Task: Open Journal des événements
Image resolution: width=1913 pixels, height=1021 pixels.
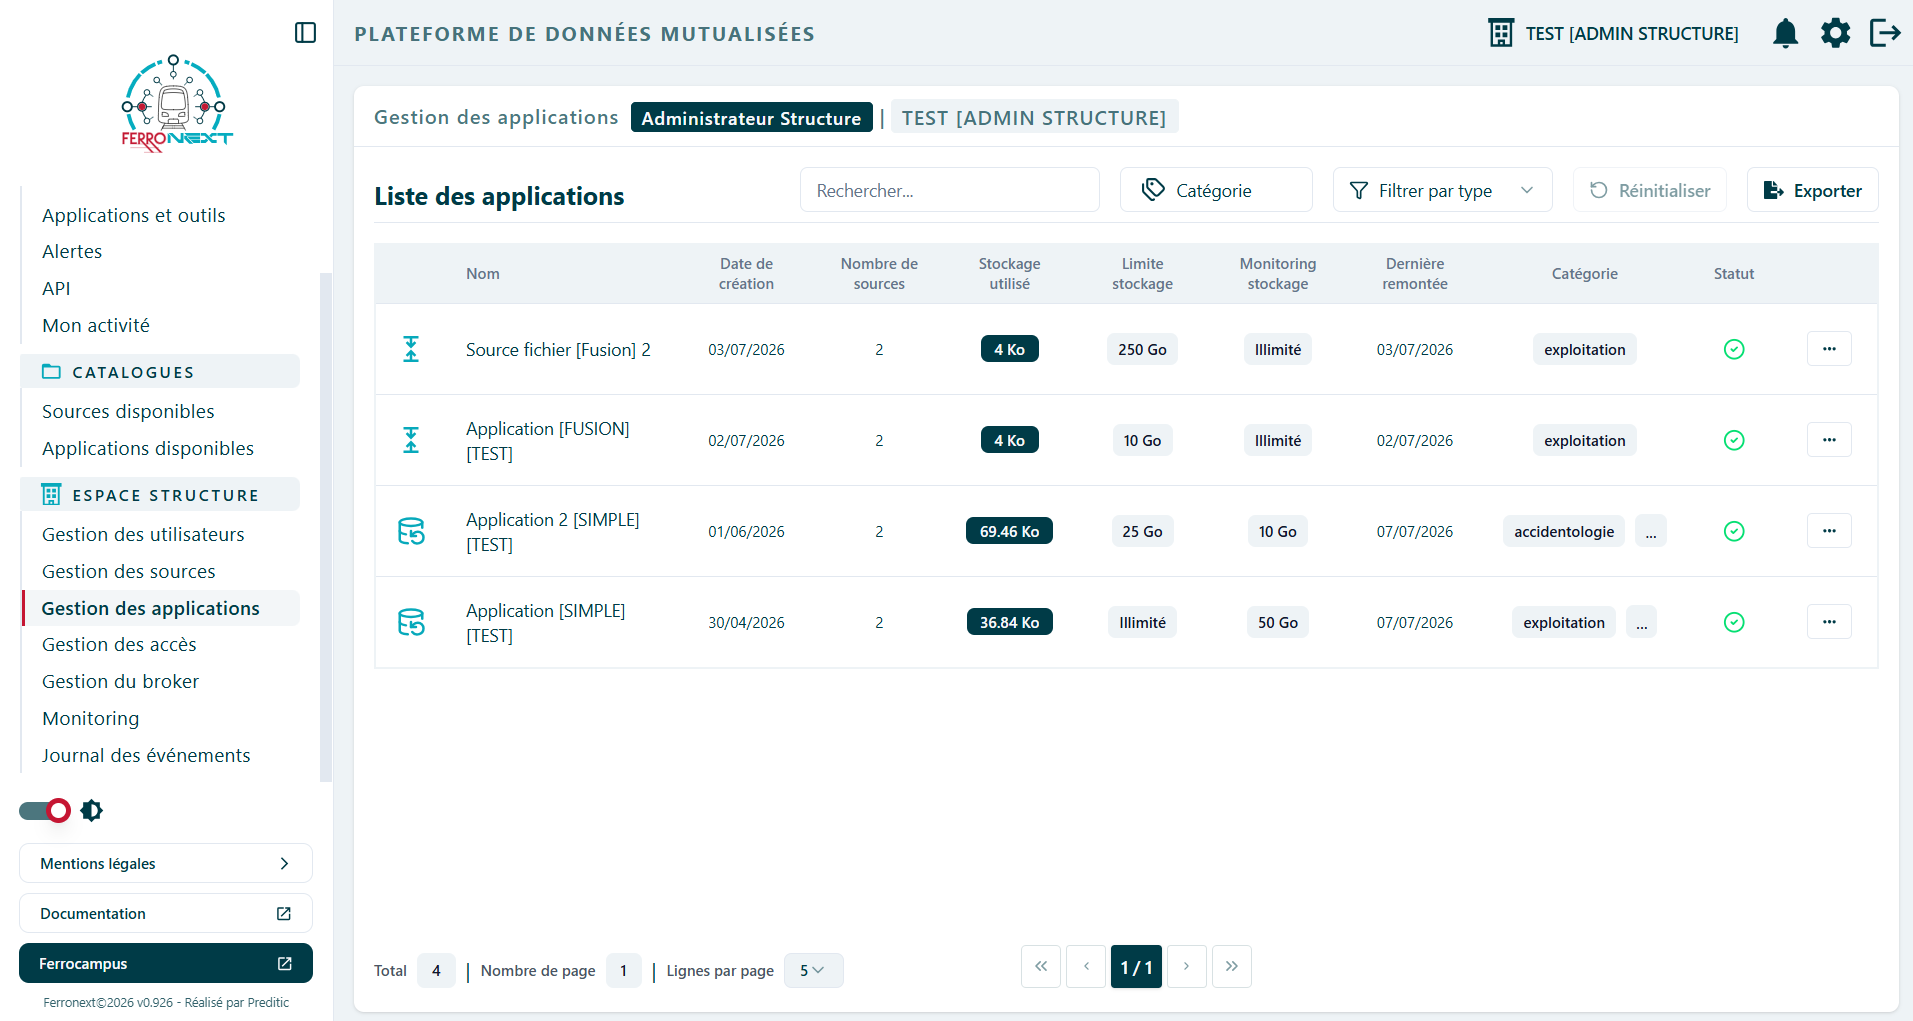Action: [x=146, y=755]
